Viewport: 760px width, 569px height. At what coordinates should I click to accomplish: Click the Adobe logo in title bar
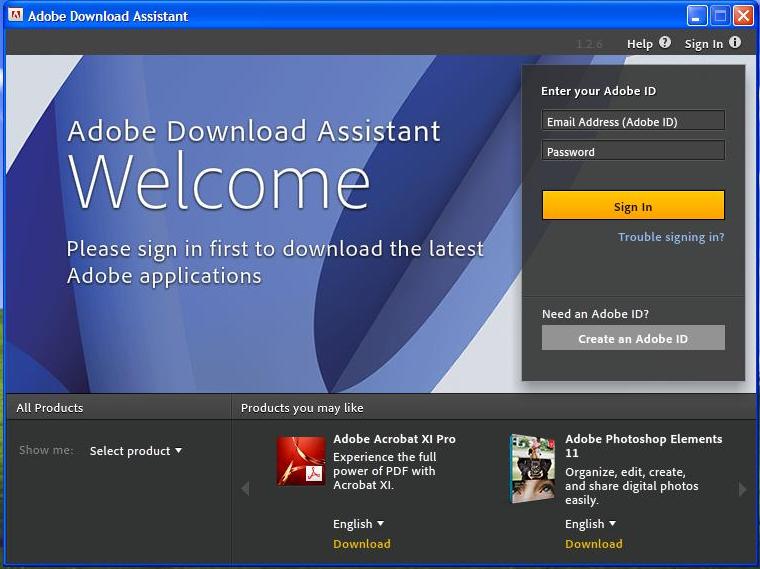pos(15,16)
